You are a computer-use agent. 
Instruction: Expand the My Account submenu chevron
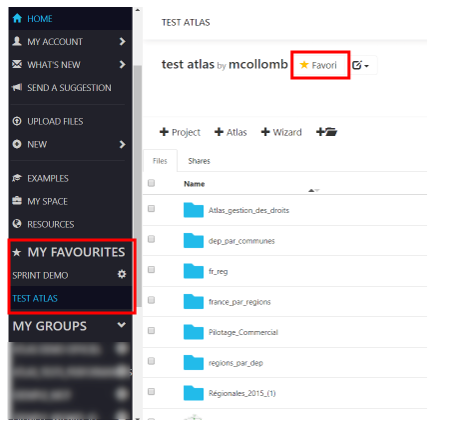click(x=122, y=41)
